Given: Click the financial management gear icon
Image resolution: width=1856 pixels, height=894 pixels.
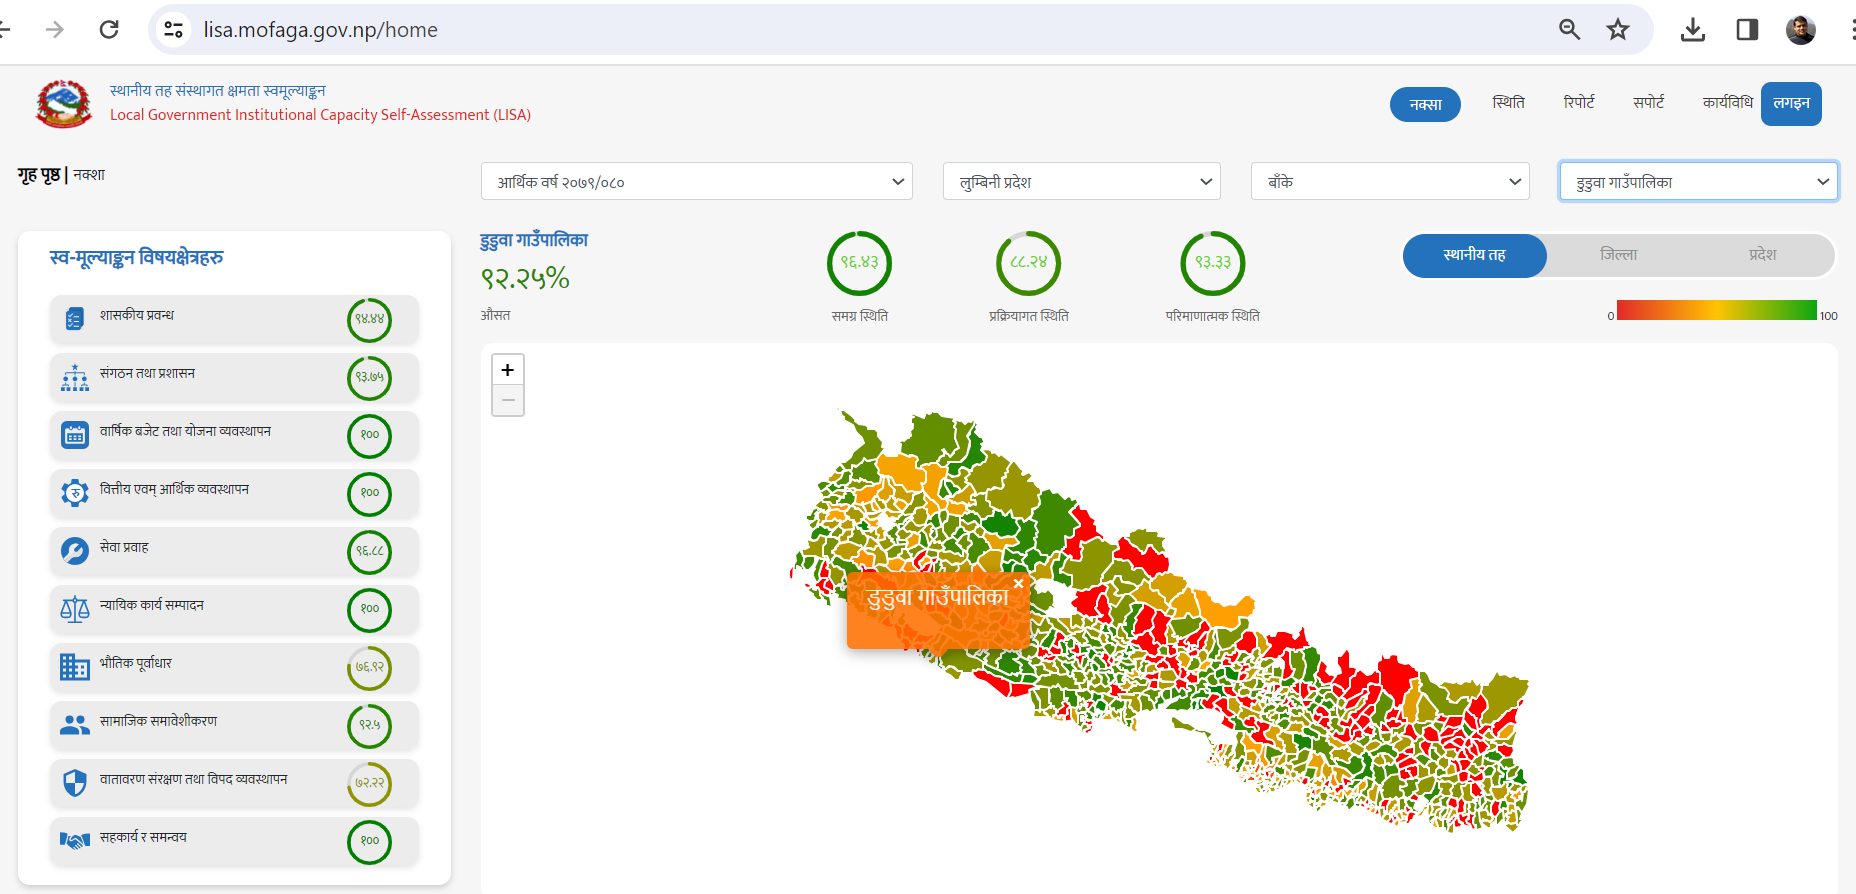Looking at the screenshot, I should point(75,493).
